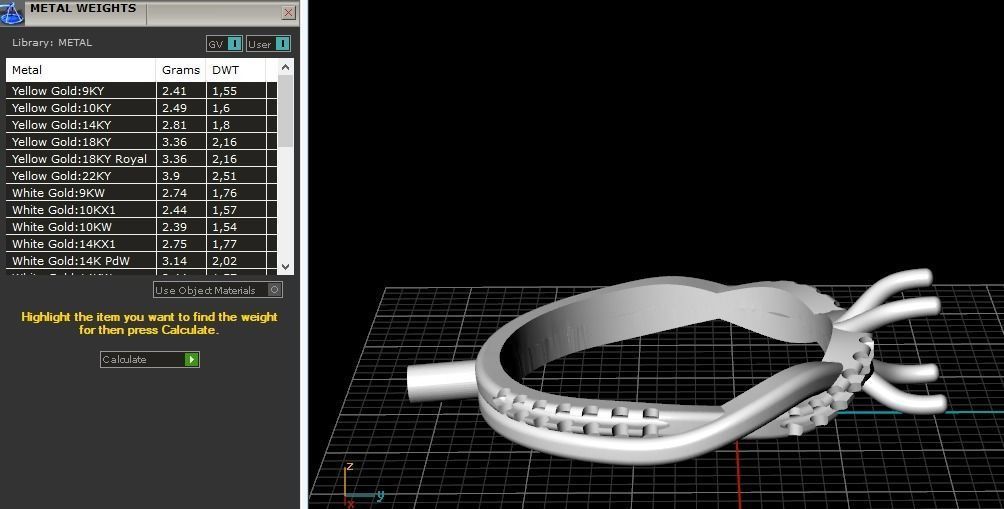Image resolution: width=1004 pixels, height=509 pixels.
Task: Click the ring sprue cylinder in viewport
Action: 442,382
